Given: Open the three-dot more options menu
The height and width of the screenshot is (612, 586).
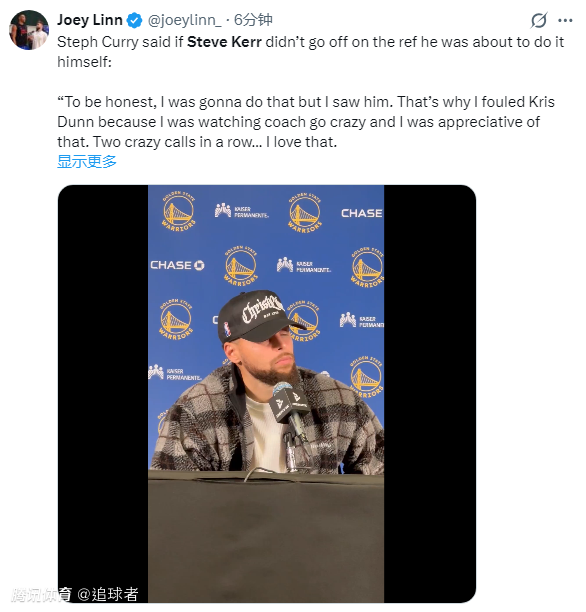Looking at the screenshot, I should [565, 20].
